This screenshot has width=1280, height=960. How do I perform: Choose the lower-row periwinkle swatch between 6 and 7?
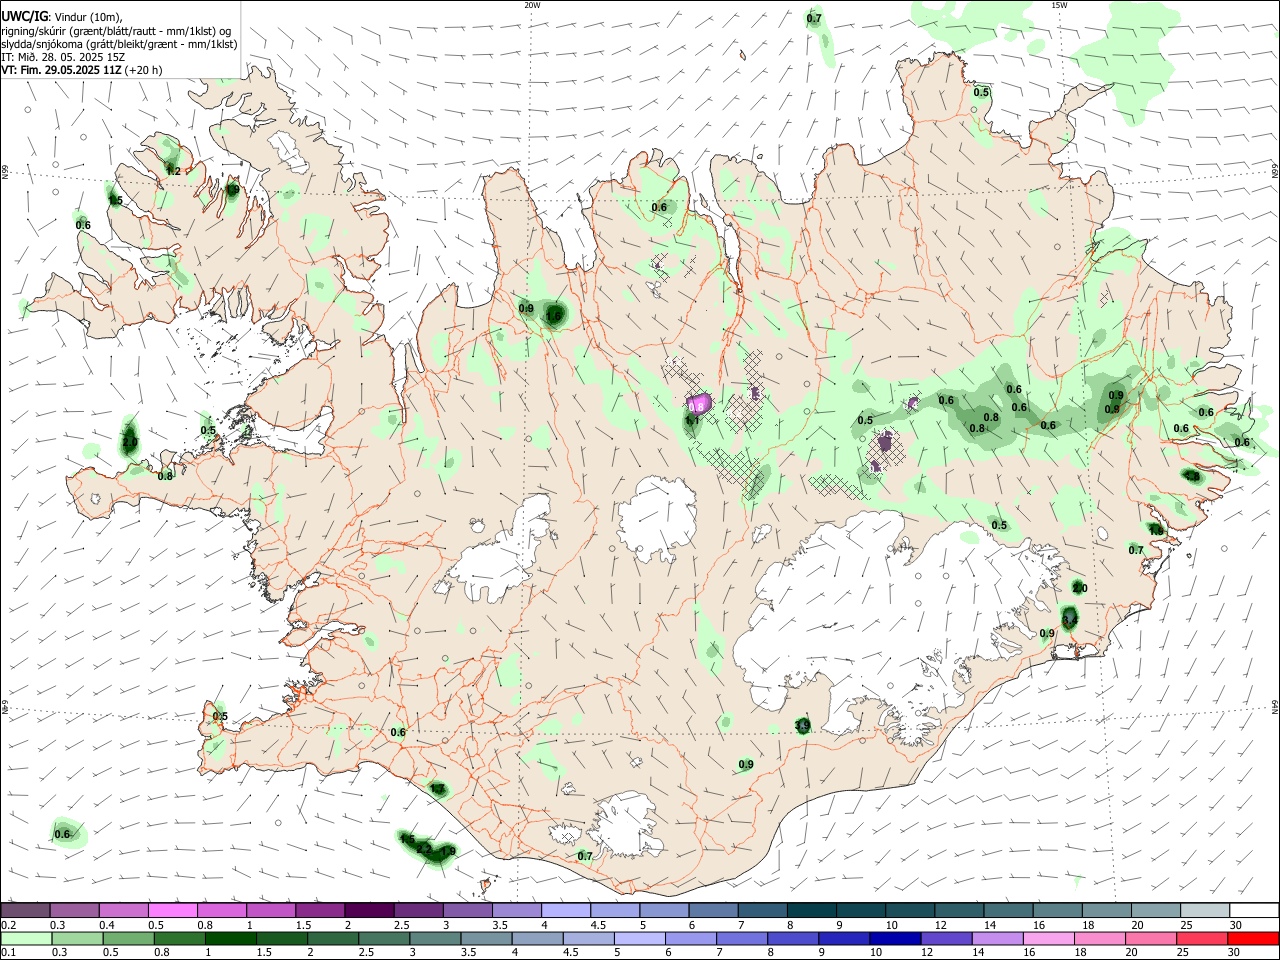691,939
